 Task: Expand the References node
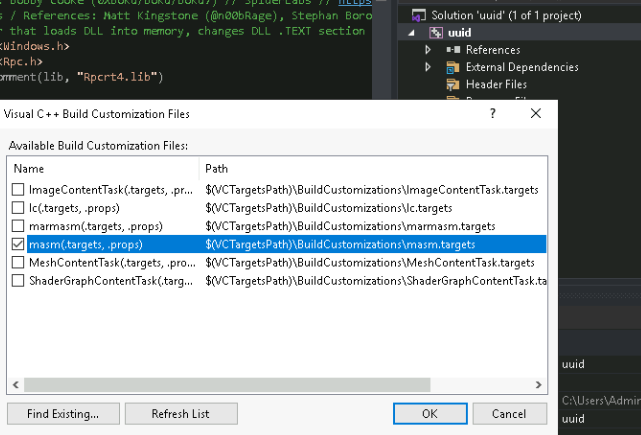[x=428, y=50]
